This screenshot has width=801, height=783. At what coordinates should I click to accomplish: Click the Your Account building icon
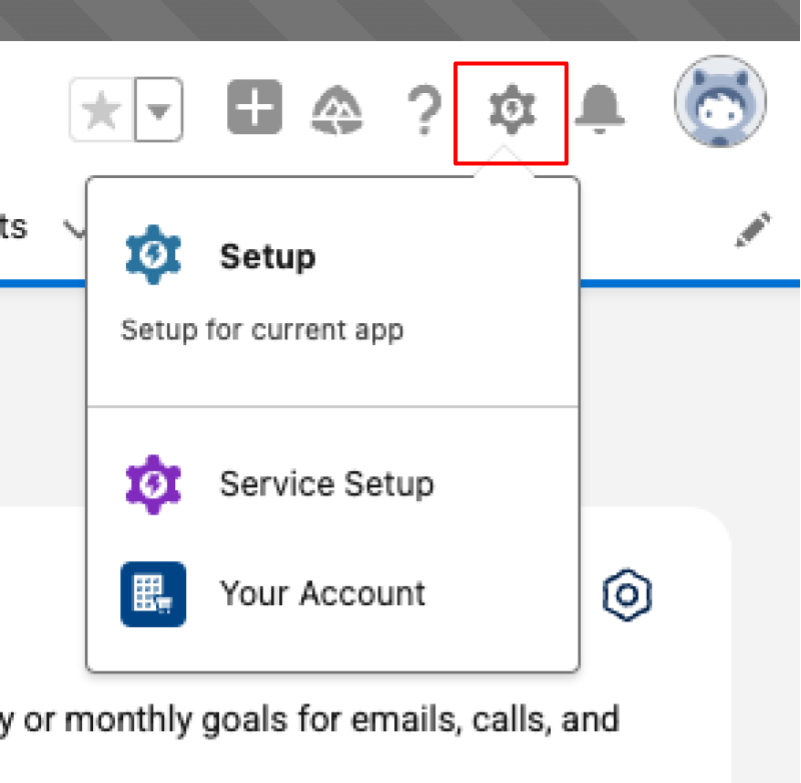tap(152, 593)
